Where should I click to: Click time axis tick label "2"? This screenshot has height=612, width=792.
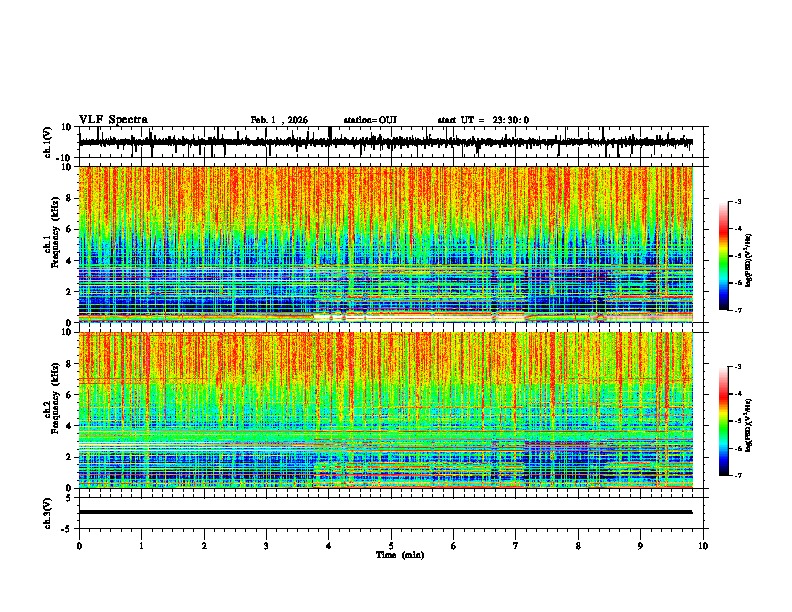pos(204,546)
